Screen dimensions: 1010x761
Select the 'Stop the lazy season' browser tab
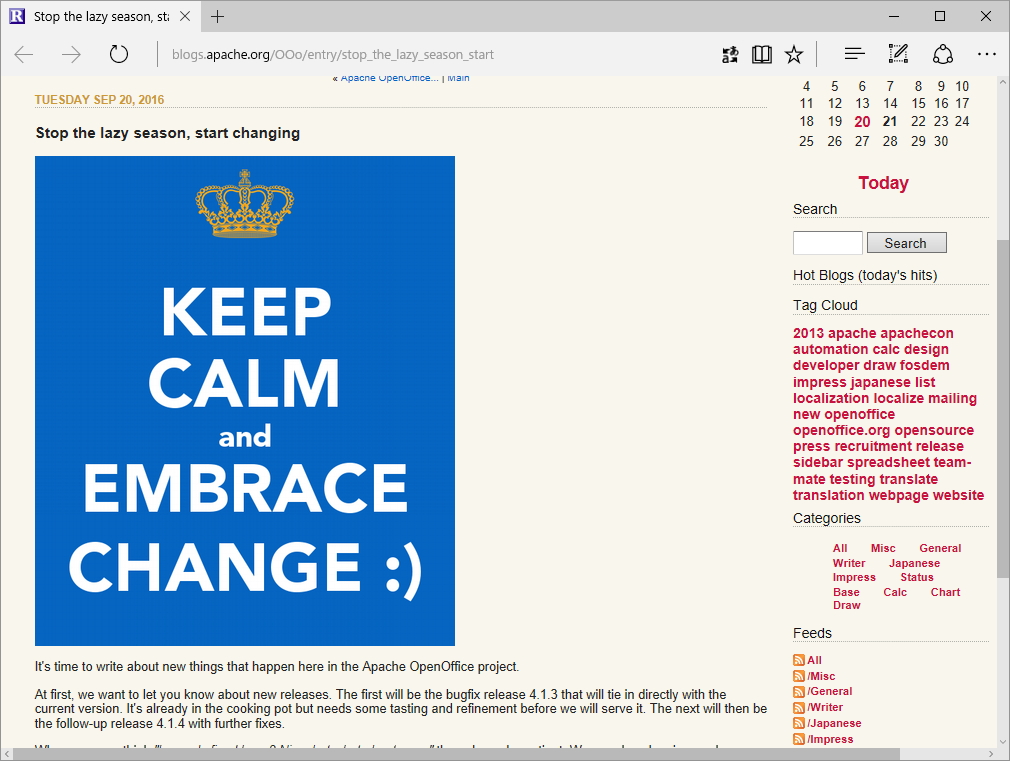[100, 17]
